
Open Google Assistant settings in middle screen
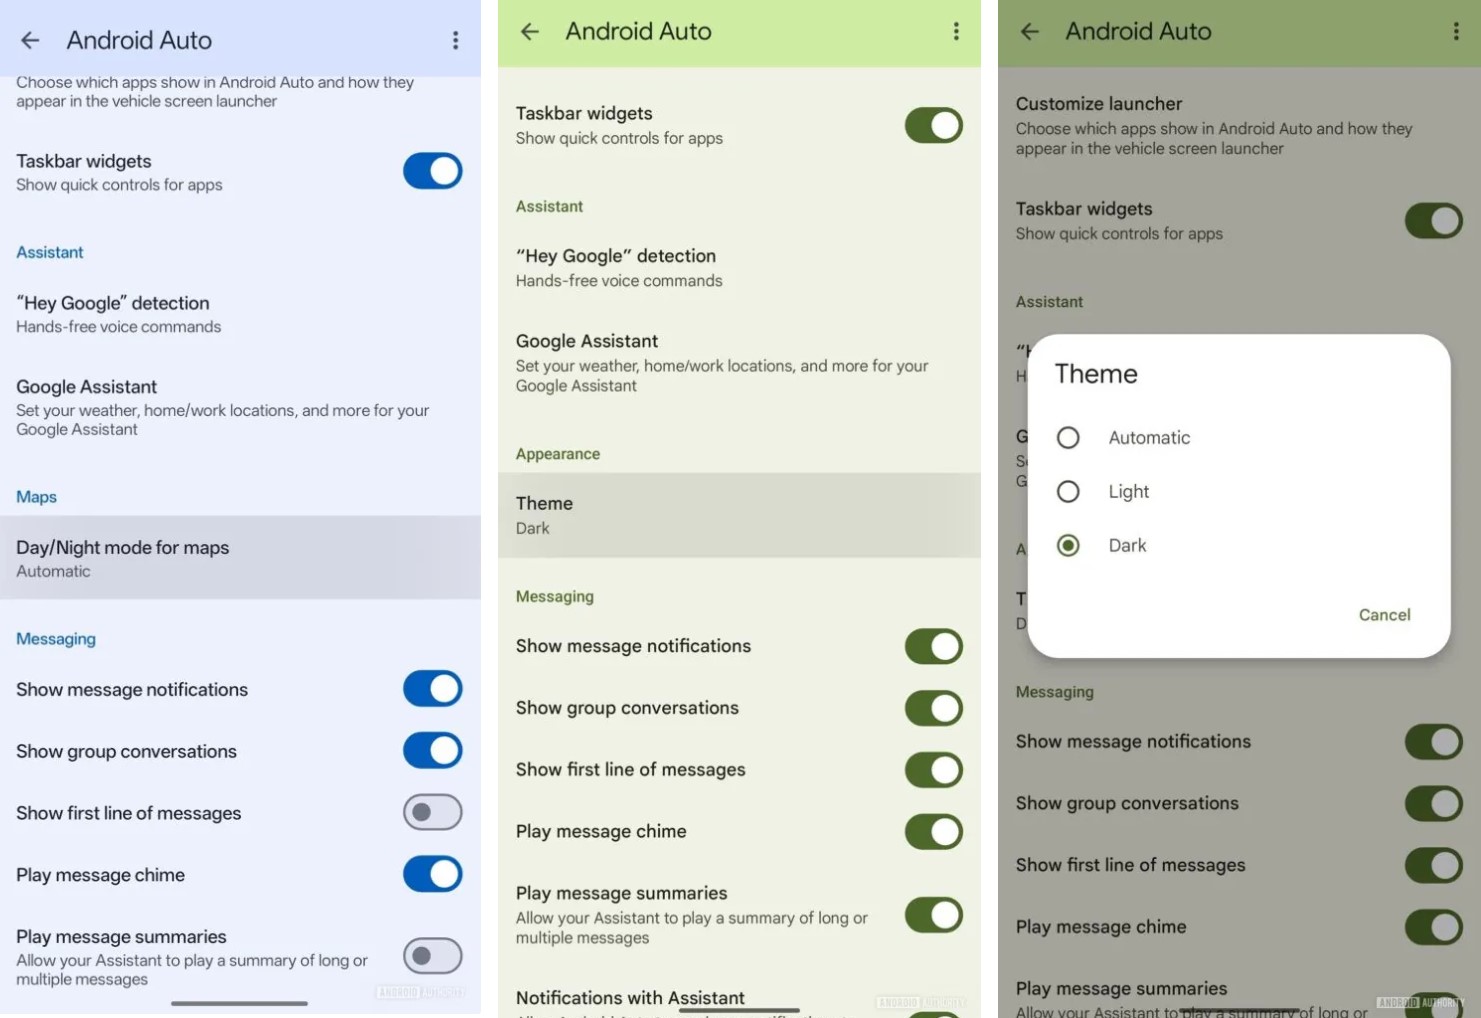739,362
